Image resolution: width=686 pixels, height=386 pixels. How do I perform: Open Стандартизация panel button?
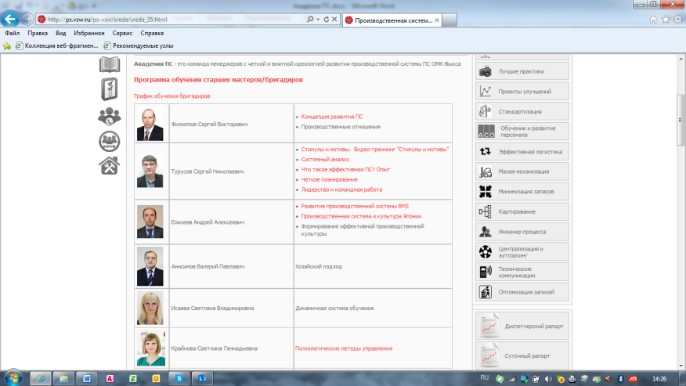click(522, 111)
